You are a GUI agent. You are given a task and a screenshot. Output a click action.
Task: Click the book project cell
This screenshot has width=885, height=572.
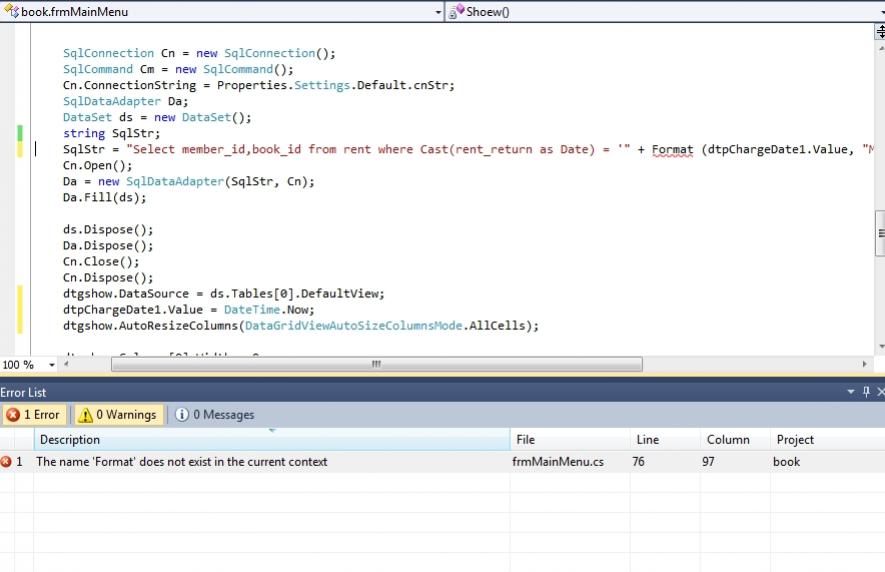click(786, 462)
